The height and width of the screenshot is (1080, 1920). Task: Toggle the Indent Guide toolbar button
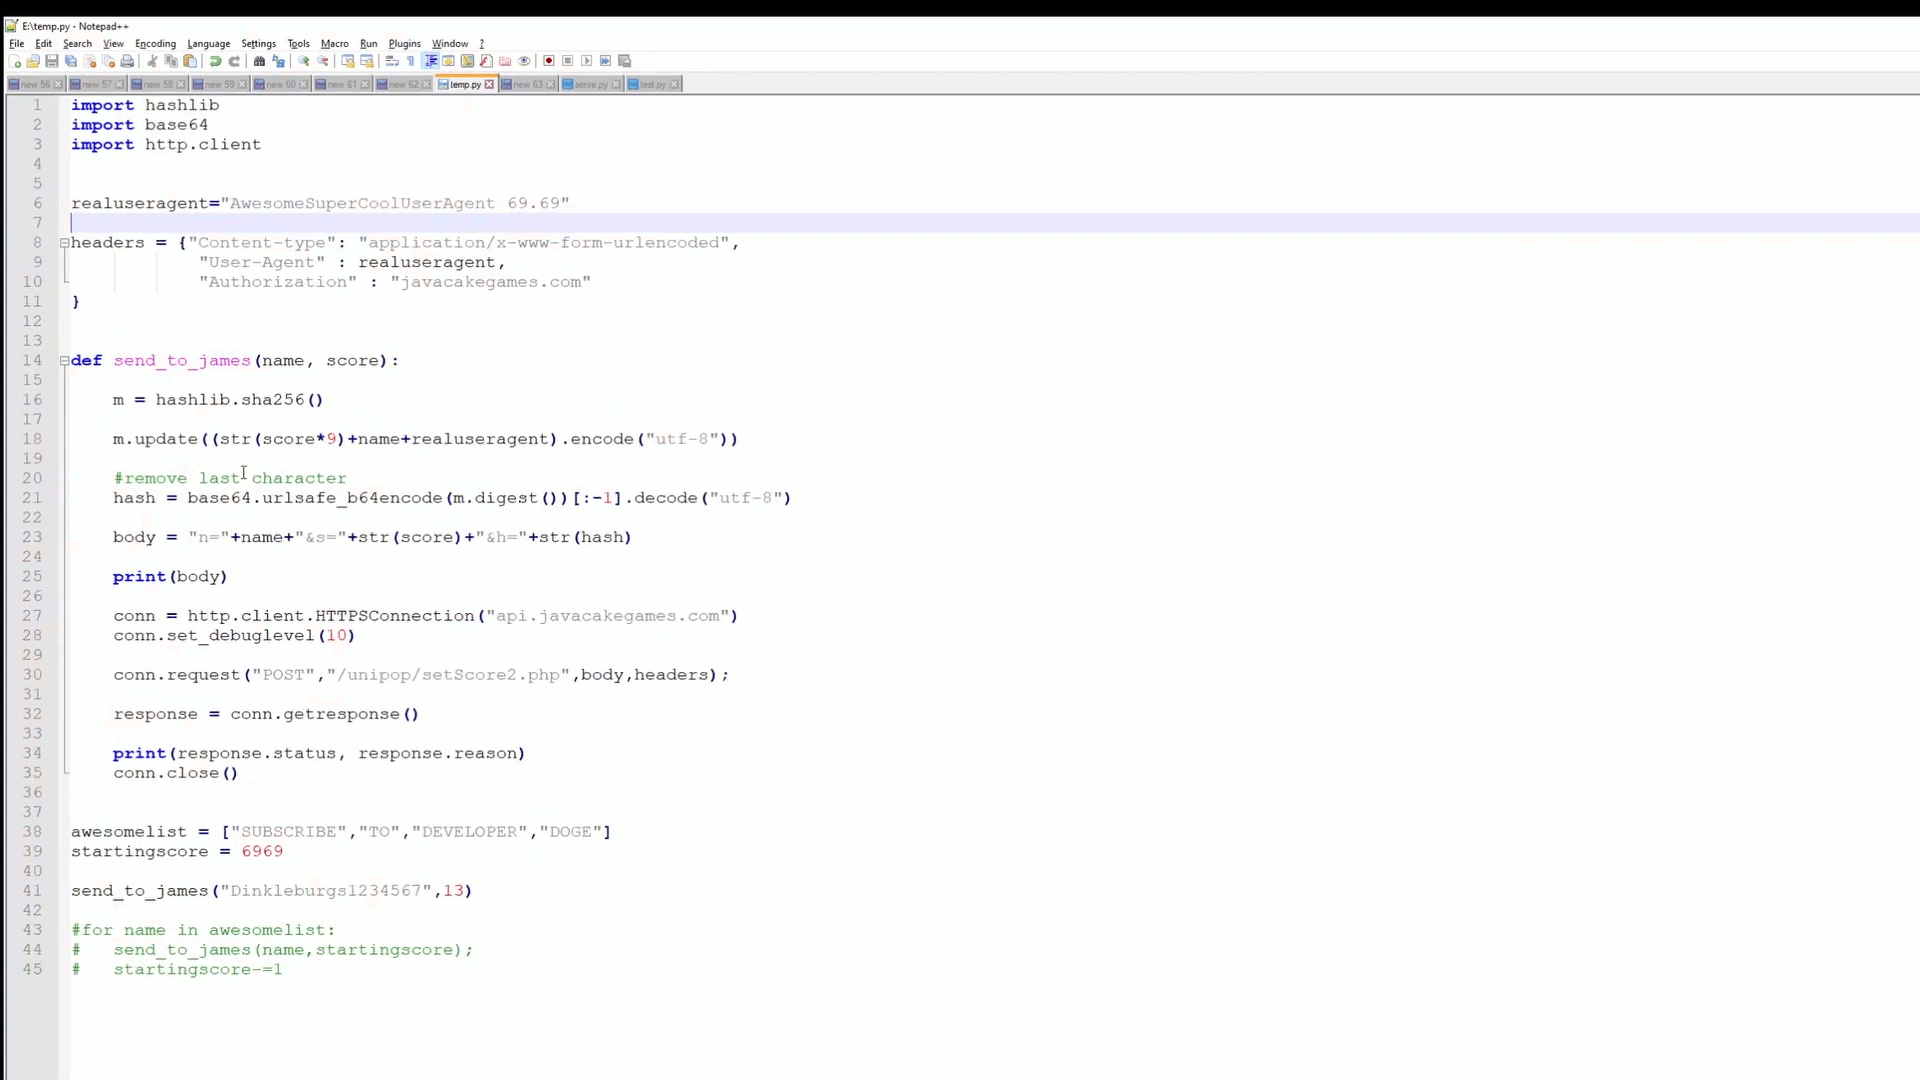431,61
